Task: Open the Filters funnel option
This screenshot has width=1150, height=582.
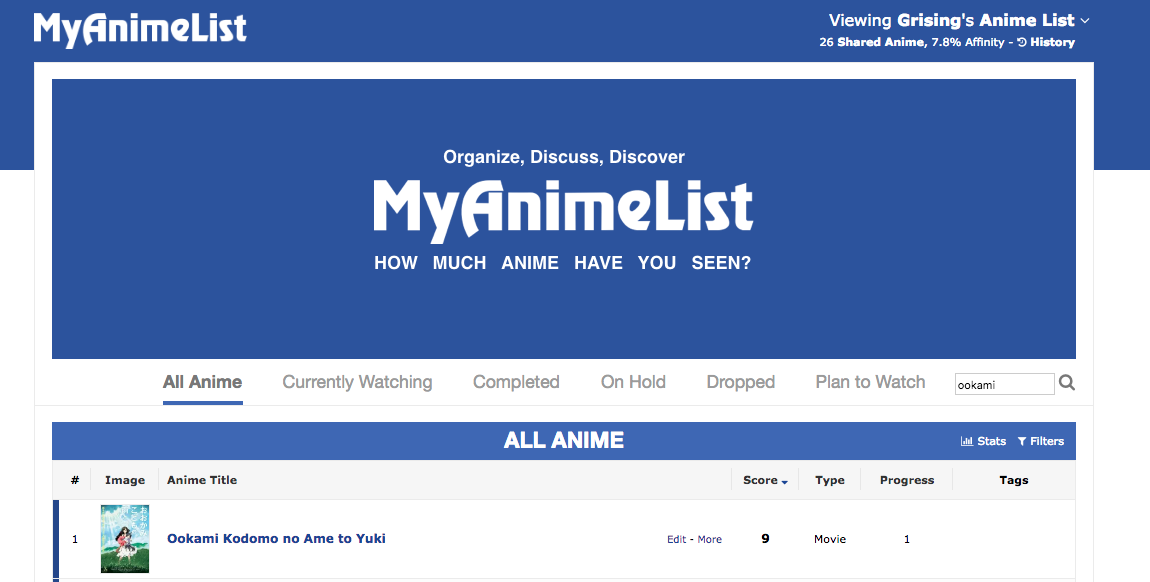Action: 1040,441
